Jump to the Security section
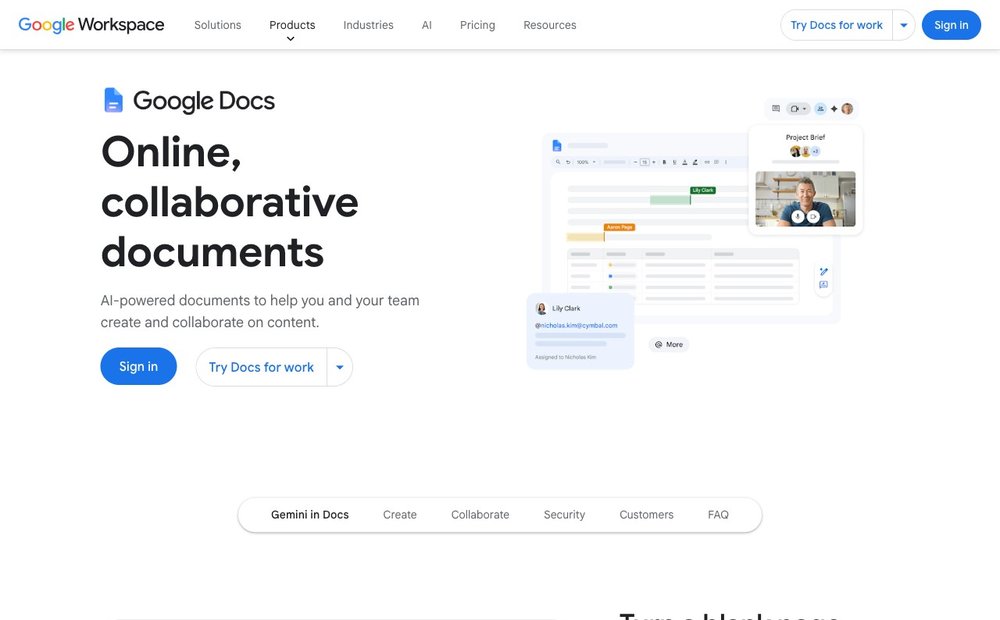1000x620 pixels. 564,515
